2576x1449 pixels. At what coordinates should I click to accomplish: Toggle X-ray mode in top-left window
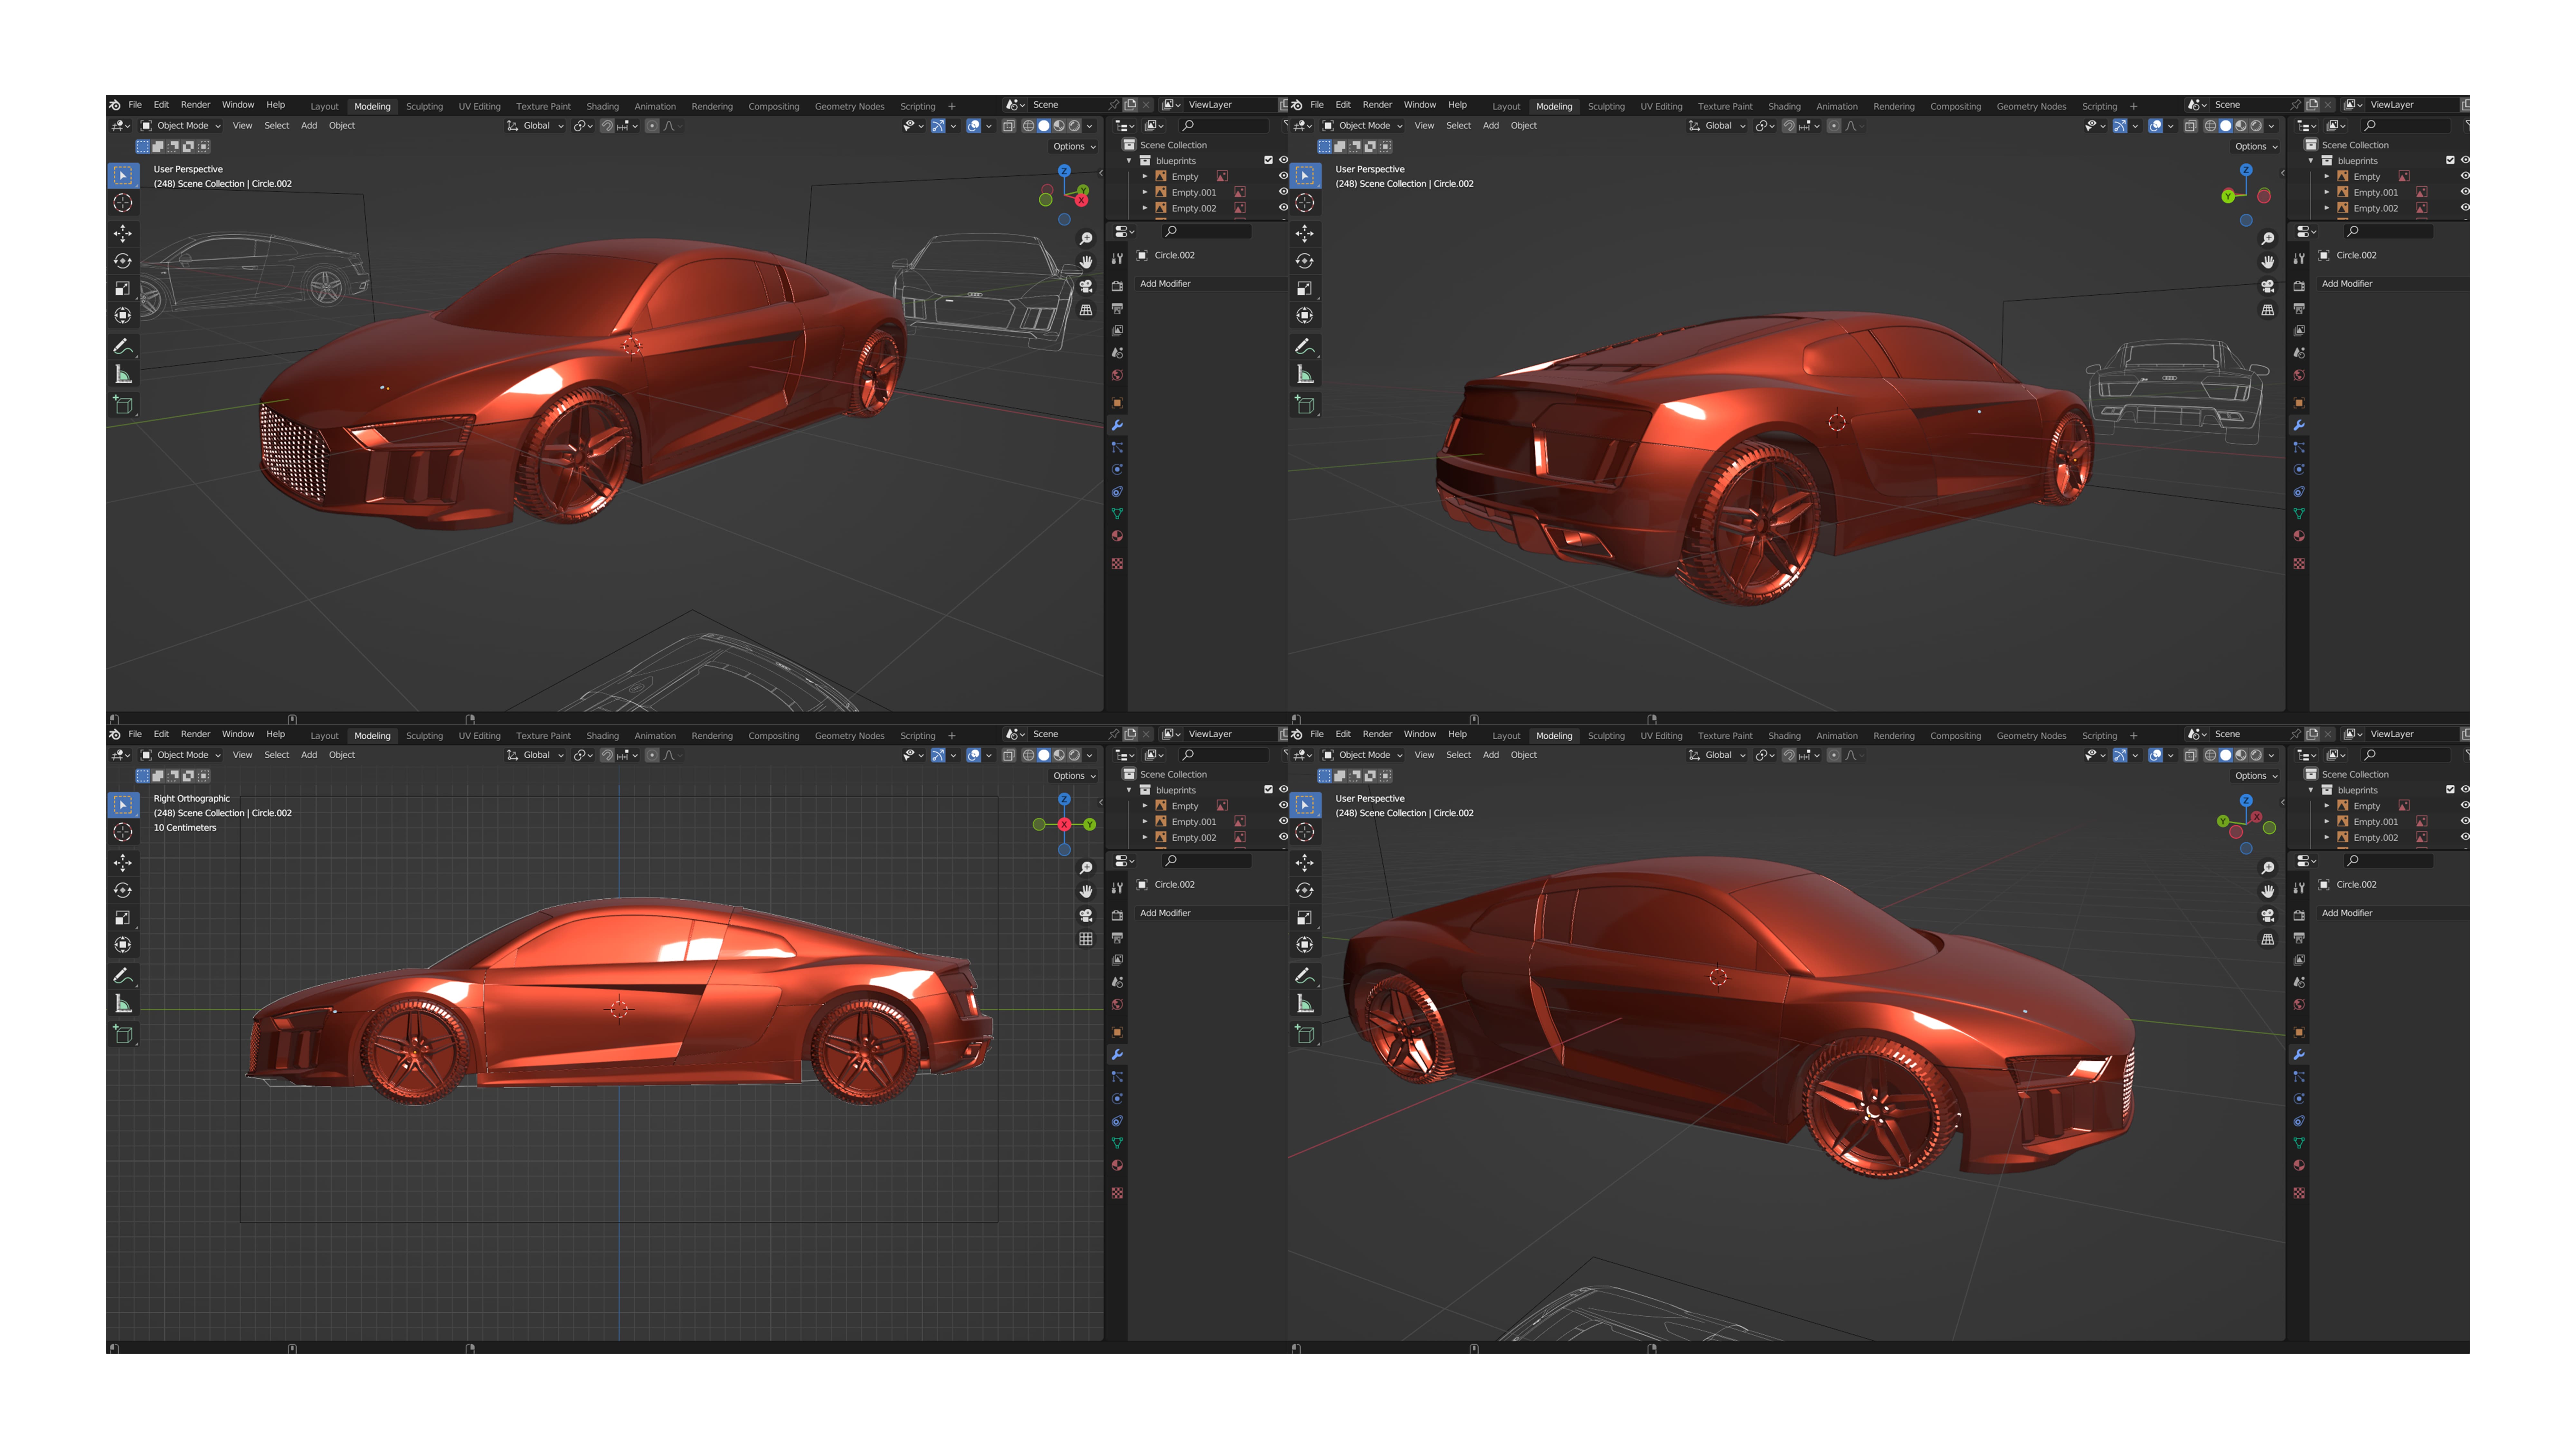1009,126
